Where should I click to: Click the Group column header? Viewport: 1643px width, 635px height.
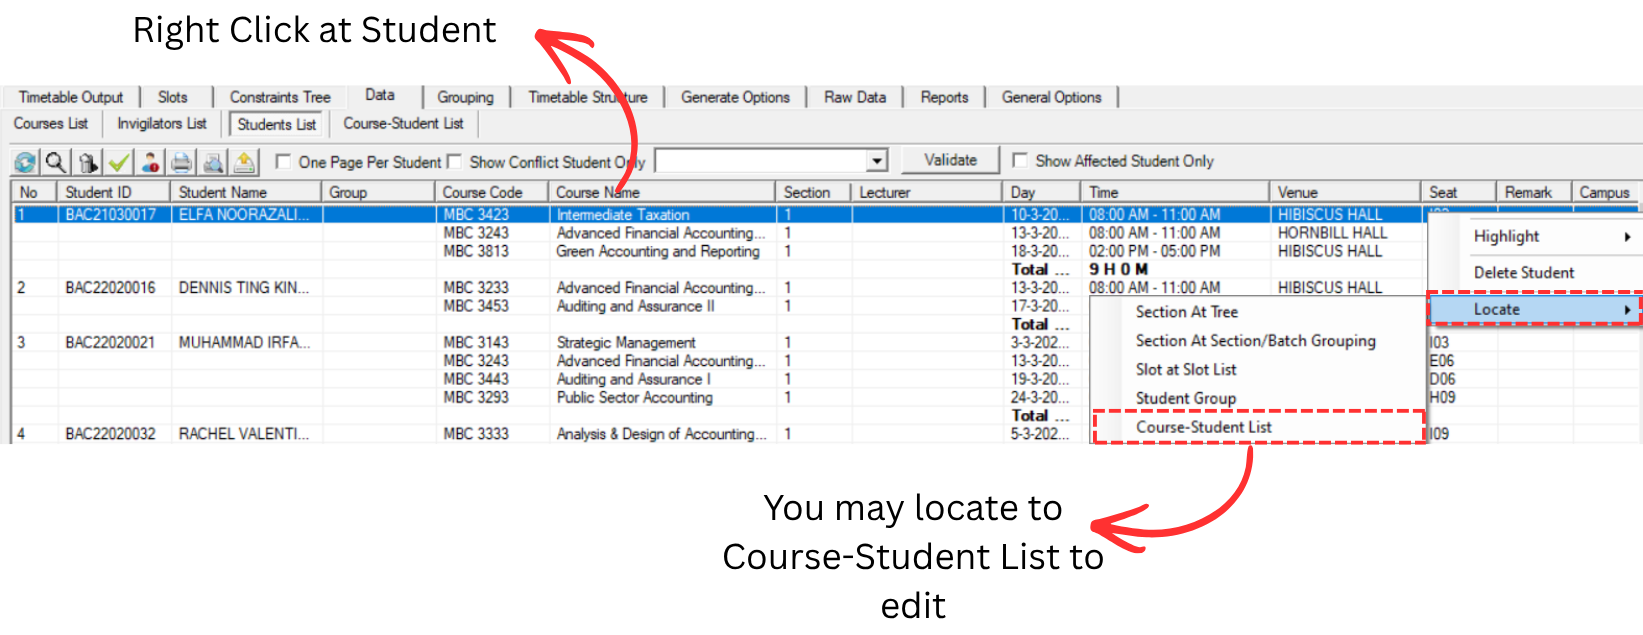378,192
